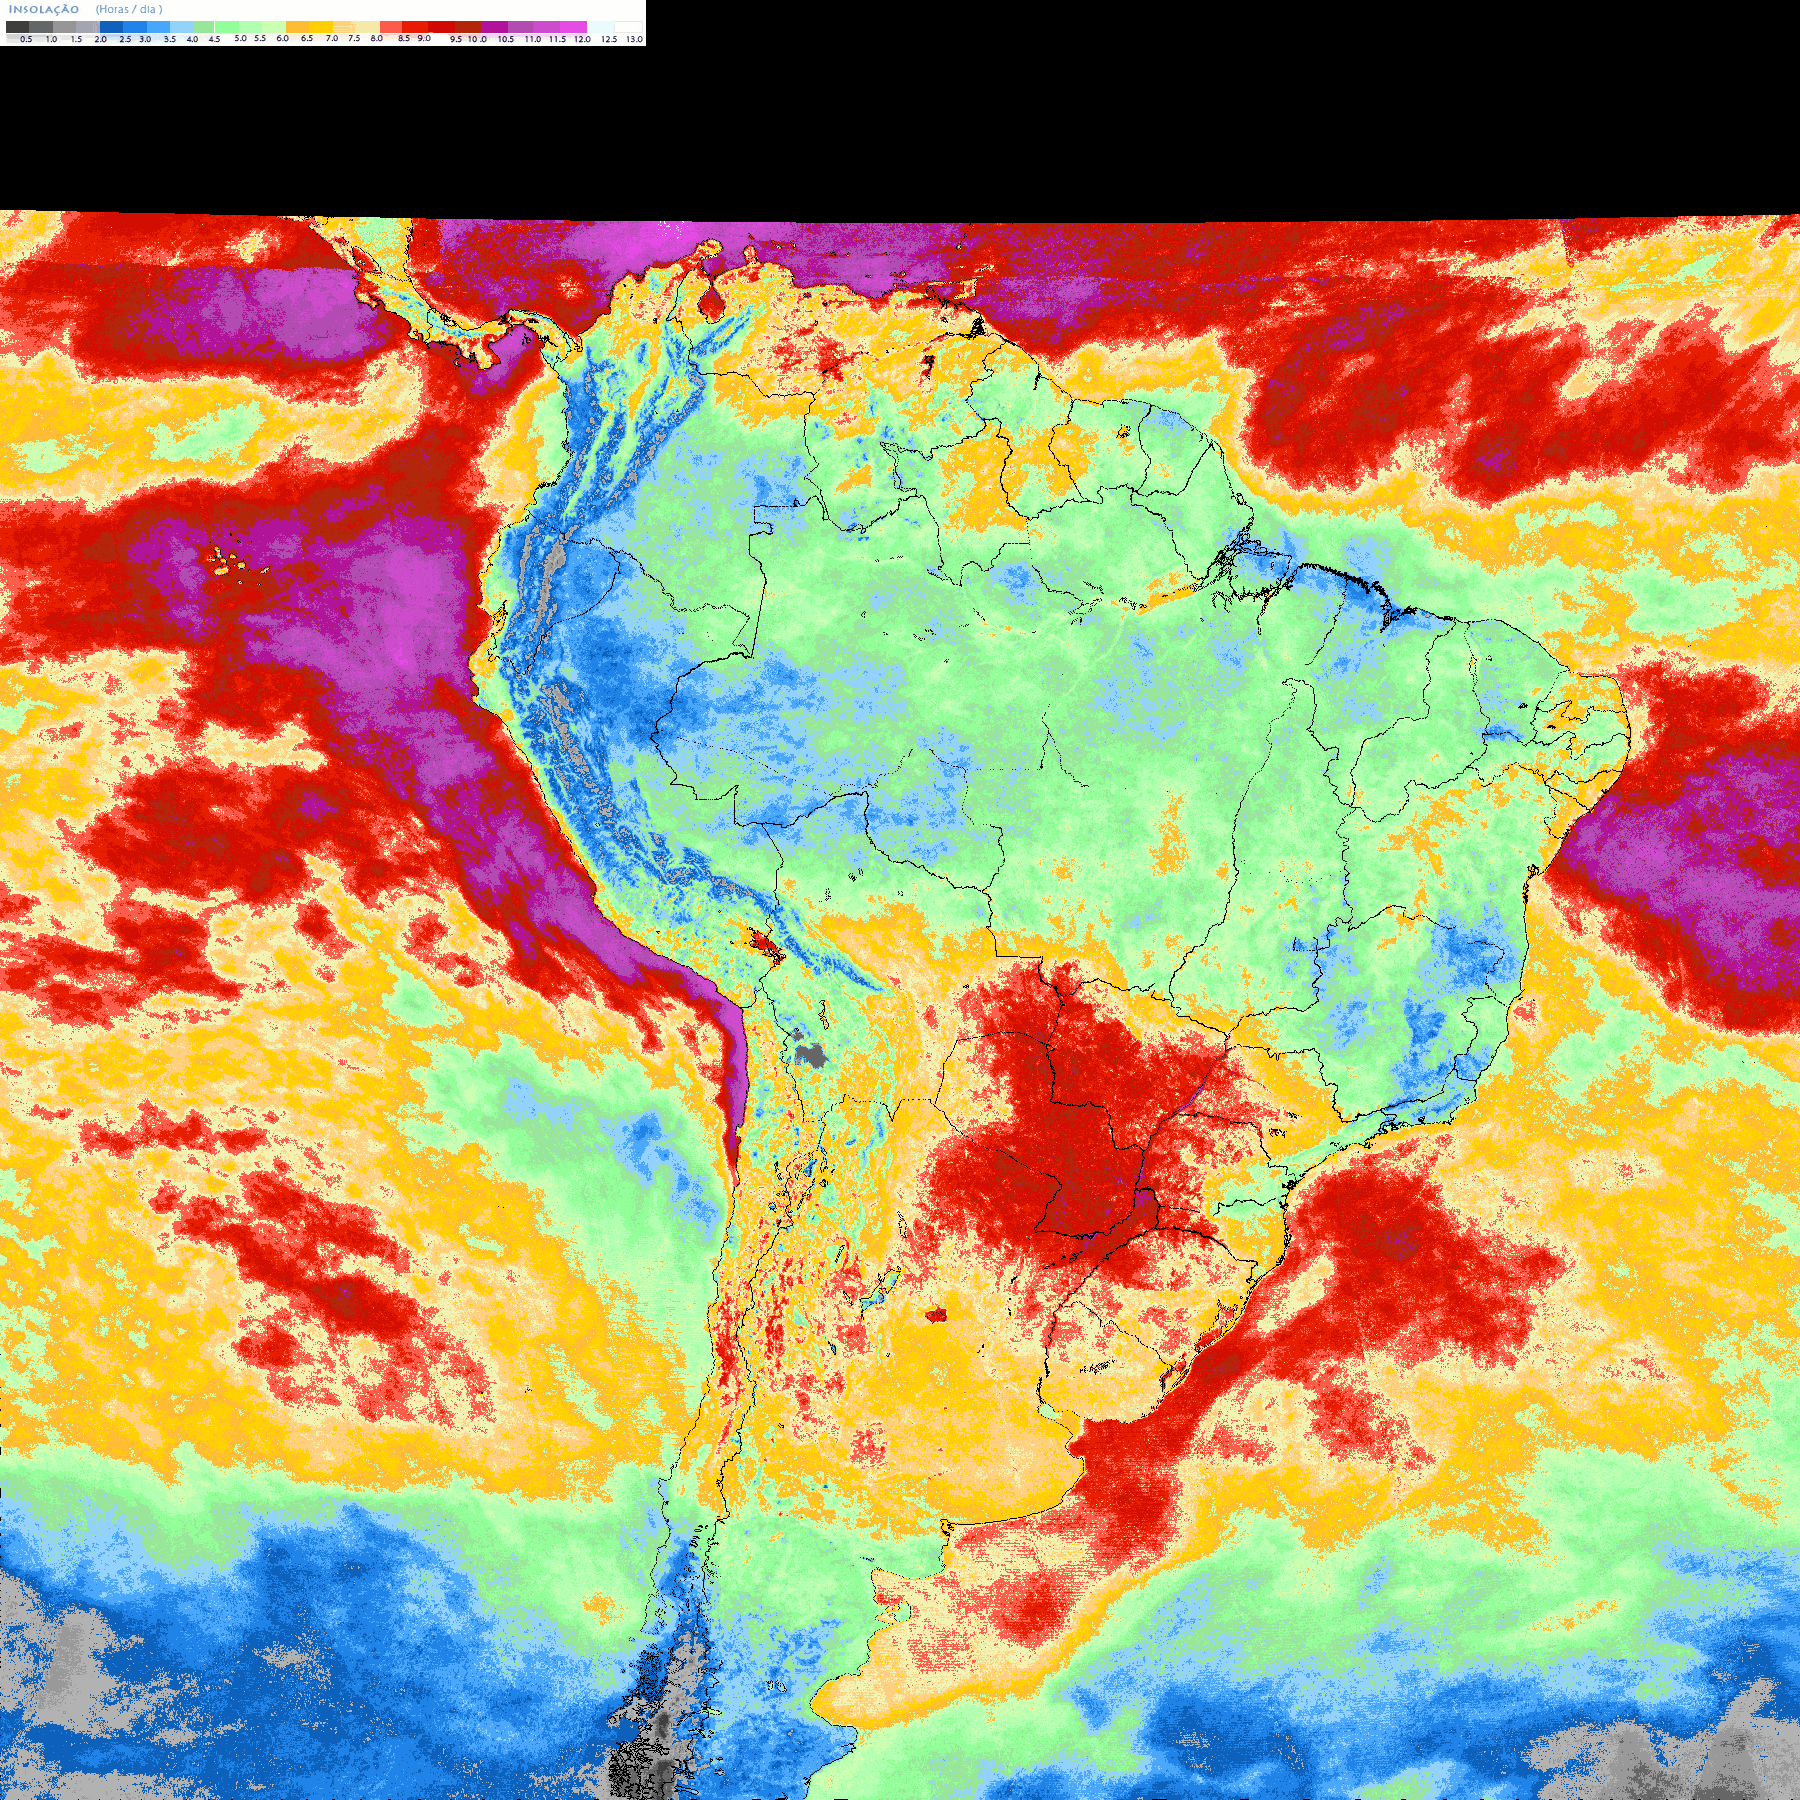Click the '4.5' legend value
1800x1800 pixels.
tap(214, 39)
